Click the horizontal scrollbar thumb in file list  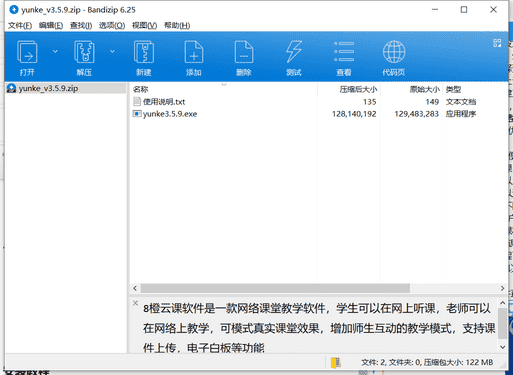click(x=275, y=288)
